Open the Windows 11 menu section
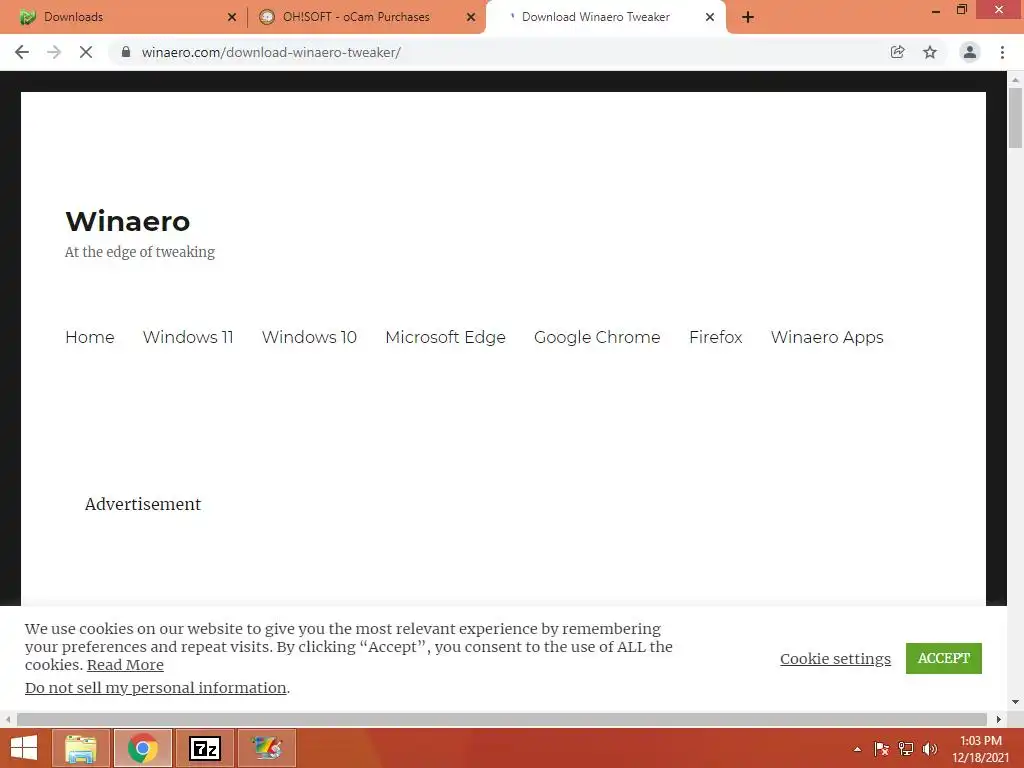Screen dimensions: 1024x768 point(188,337)
